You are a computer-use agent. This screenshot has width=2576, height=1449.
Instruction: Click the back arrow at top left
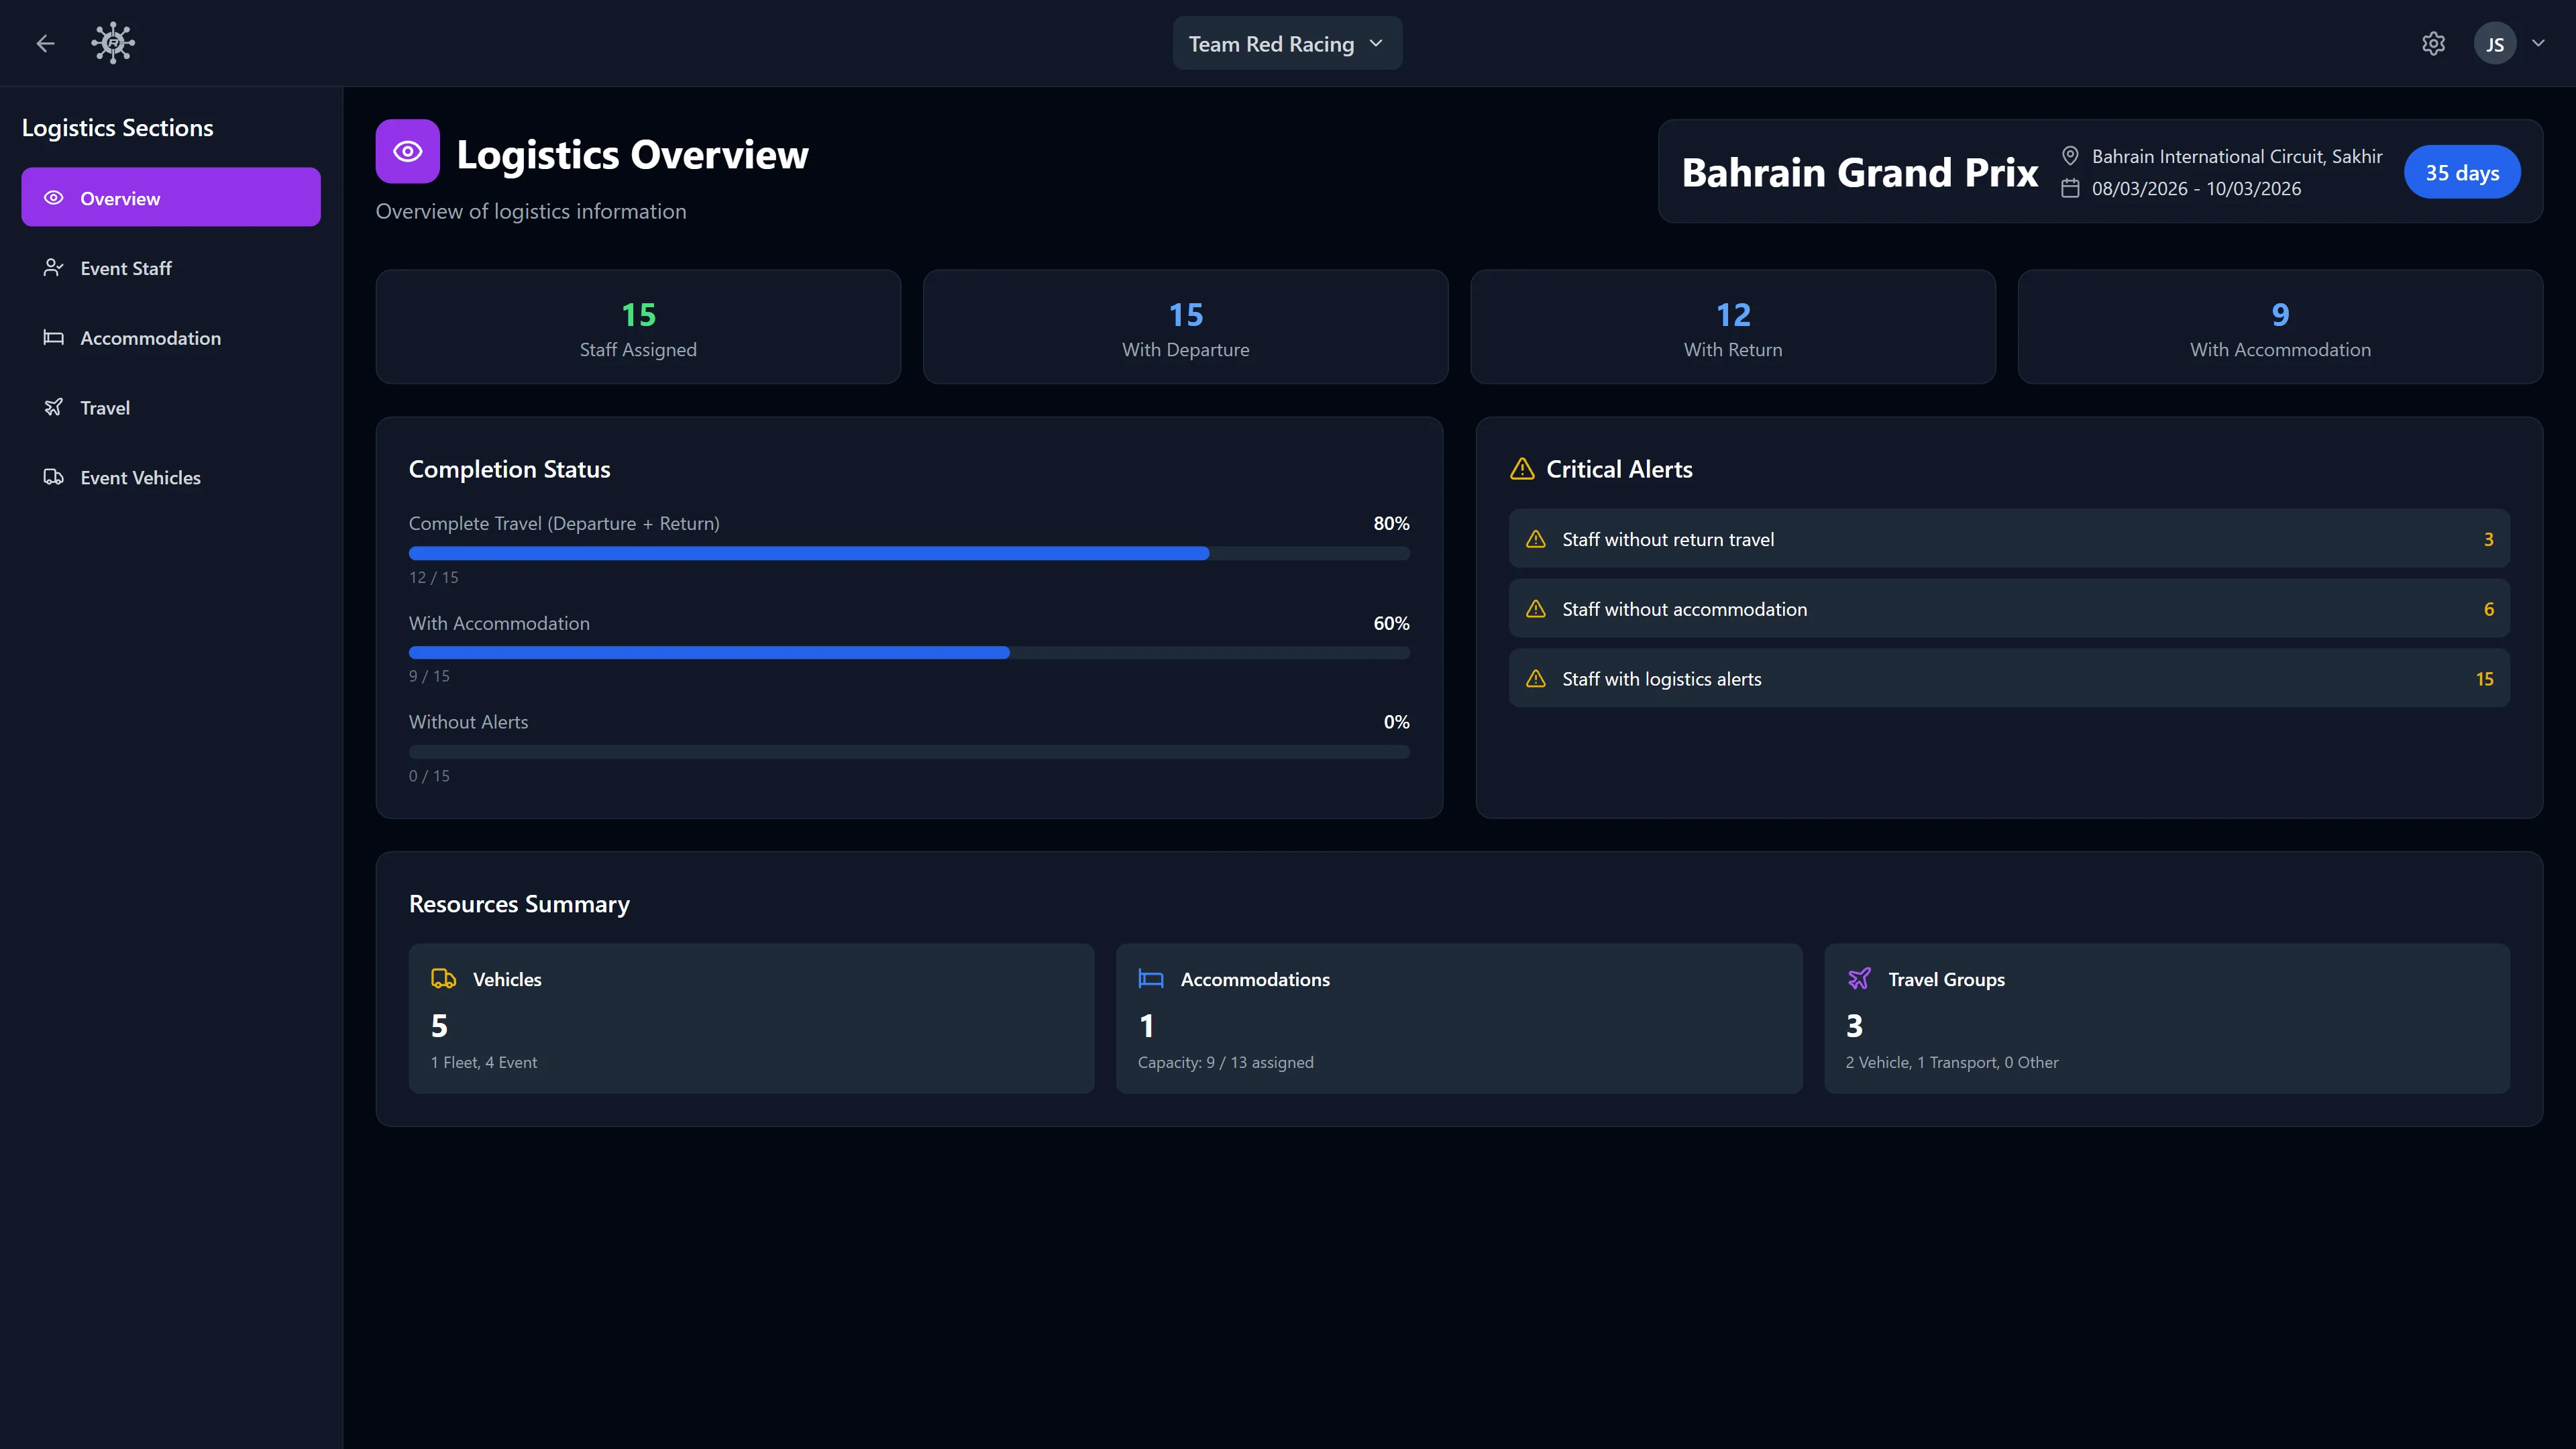coord(45,43)
